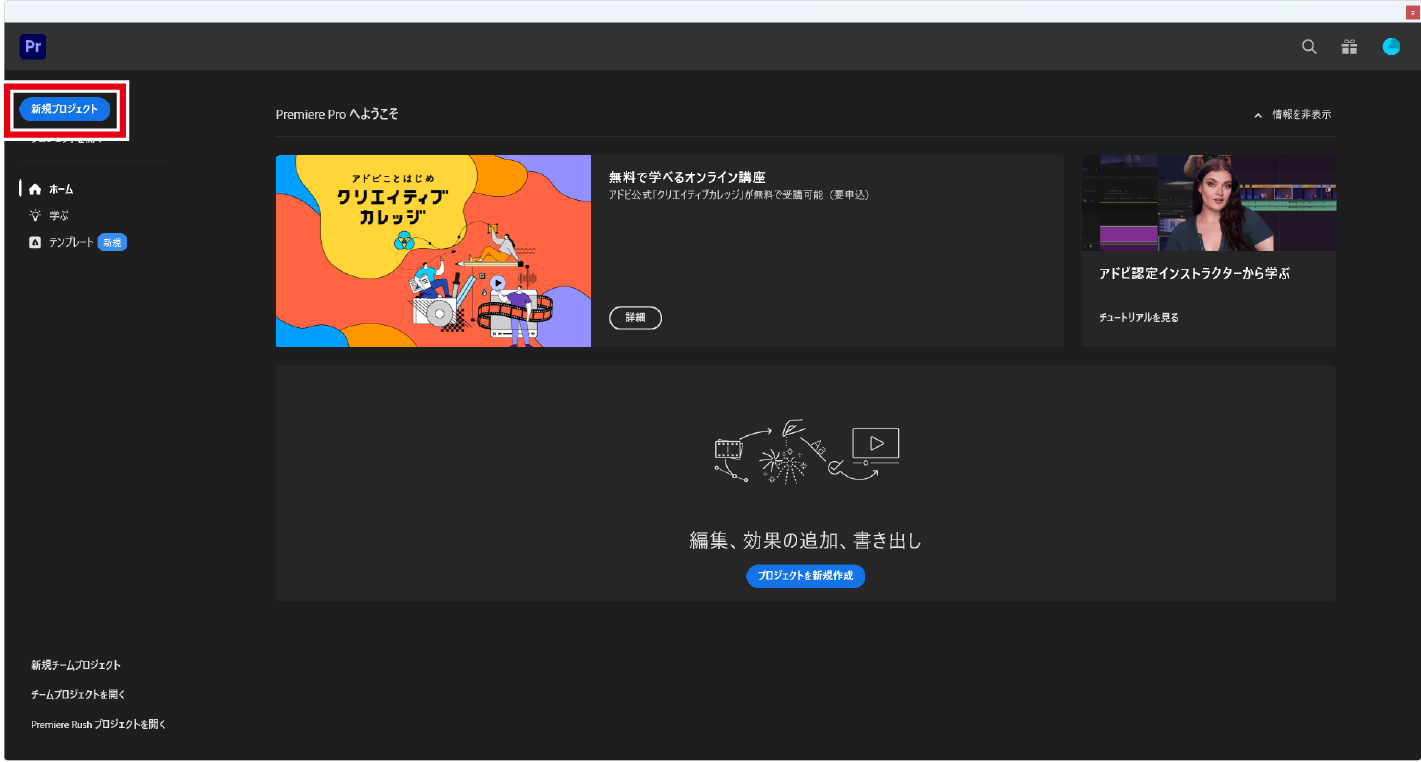Open Premiere Rush プロジェクトを開く
The height and width of the screenshot is (762, 1421).
98,724
